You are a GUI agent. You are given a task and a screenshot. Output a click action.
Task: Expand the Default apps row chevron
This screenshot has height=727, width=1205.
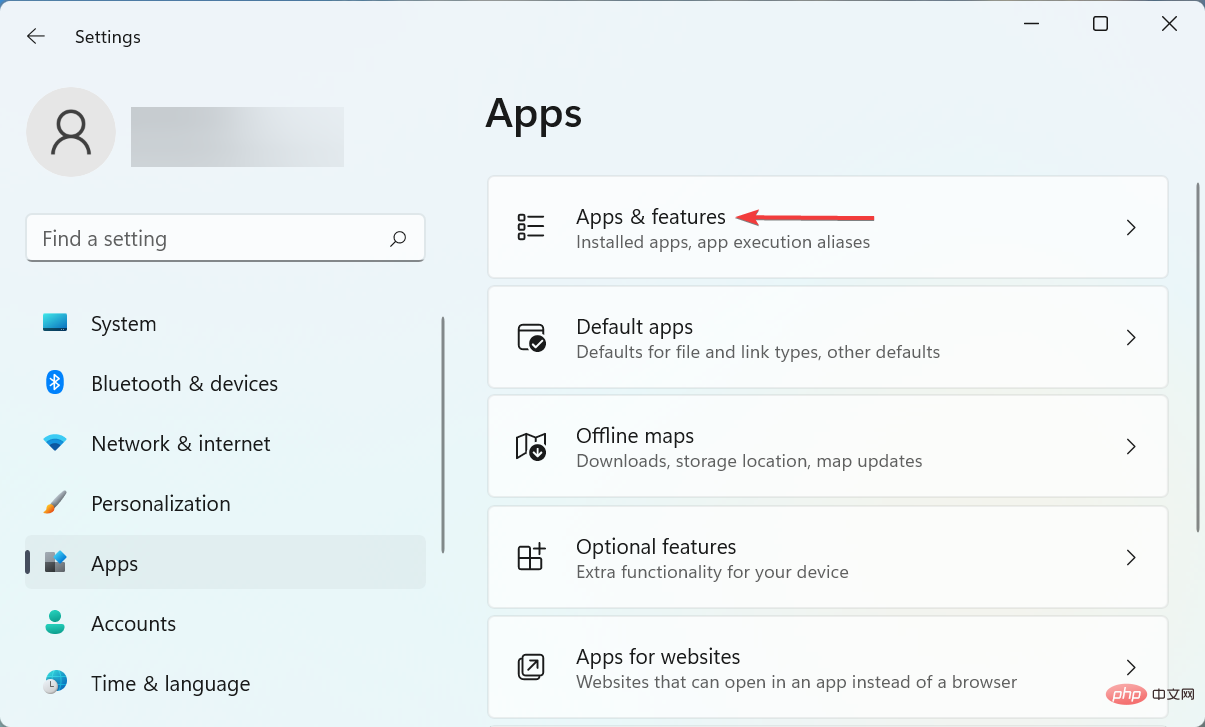coord(1131,337)
